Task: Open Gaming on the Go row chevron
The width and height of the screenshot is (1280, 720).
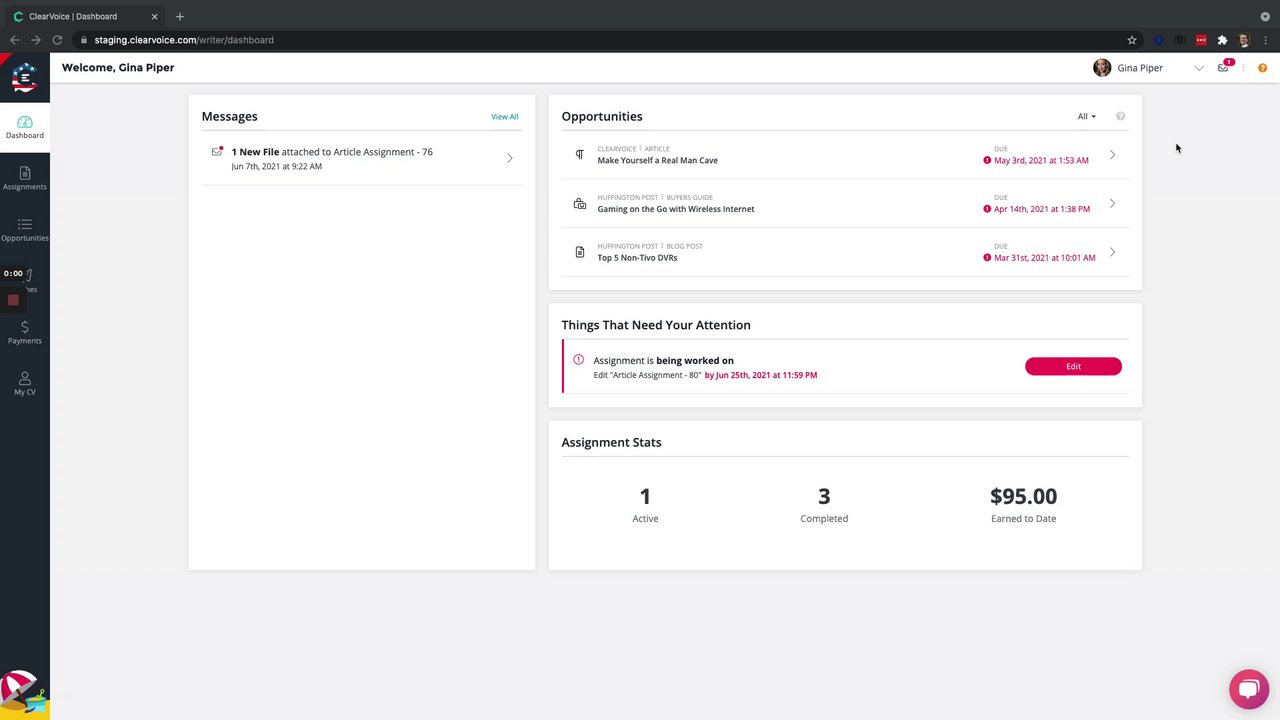Action: [1112, 204]
